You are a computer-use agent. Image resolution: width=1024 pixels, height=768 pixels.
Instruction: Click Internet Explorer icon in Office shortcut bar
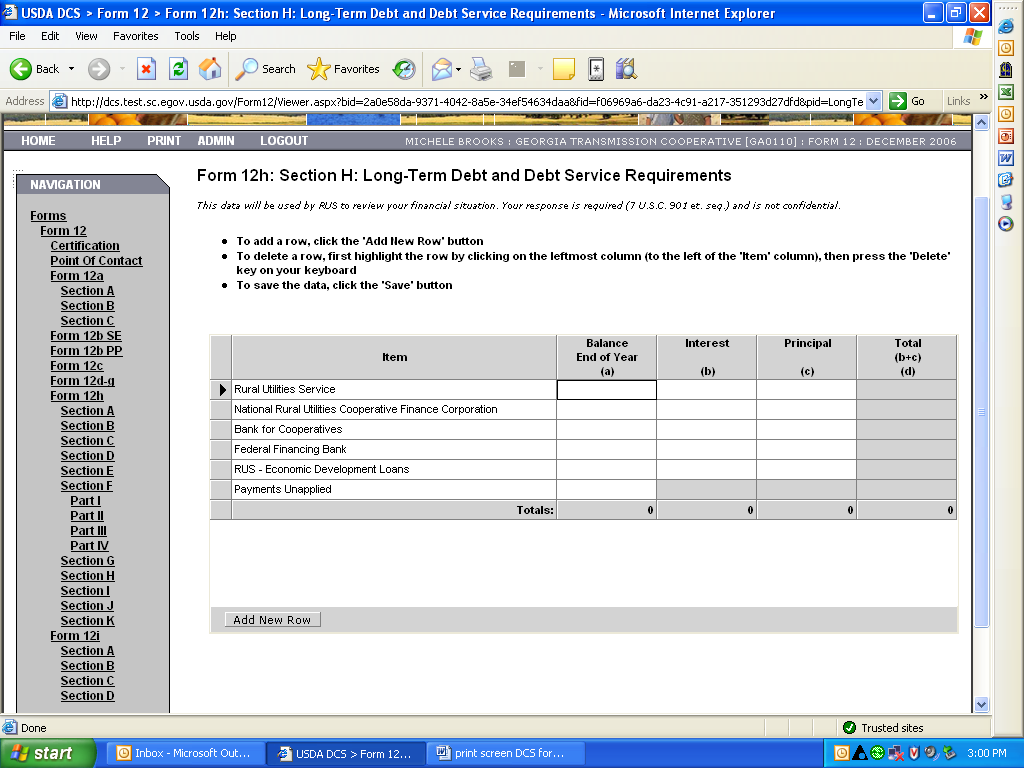(x=1006, y=26)
